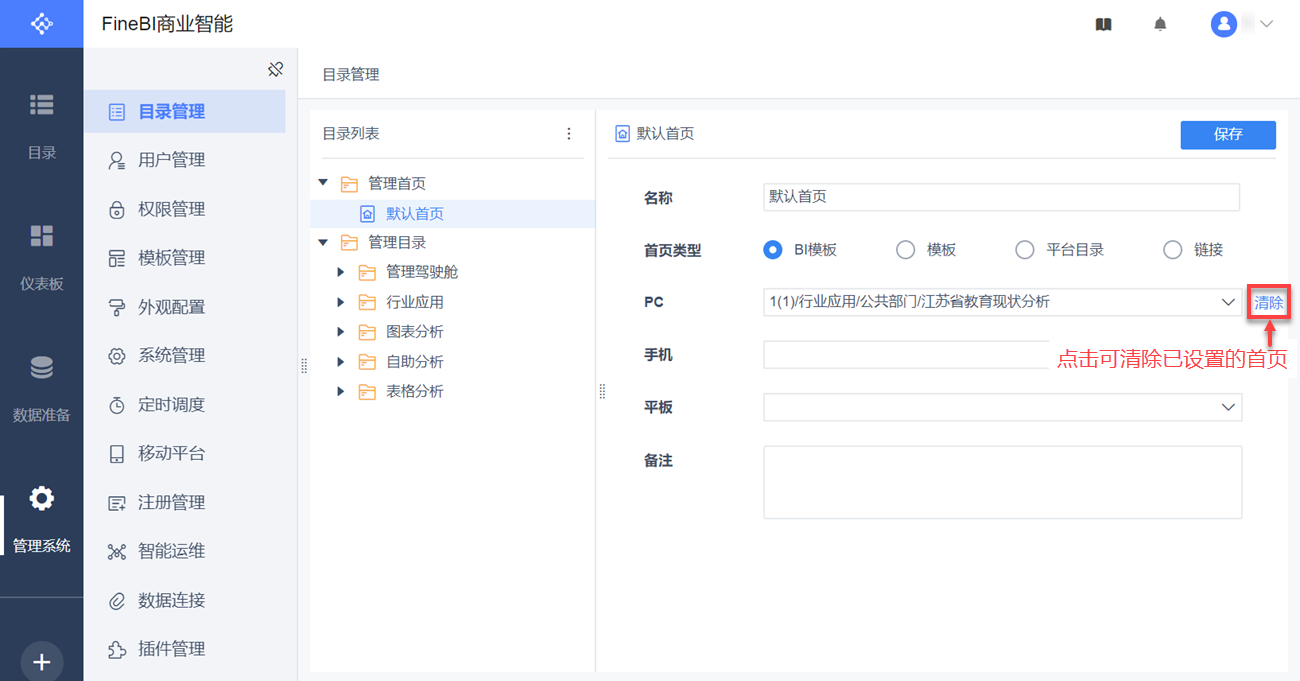Click the plus icon at the sidebar bottom
The image size is (1300, 681).
pos(41,662)
